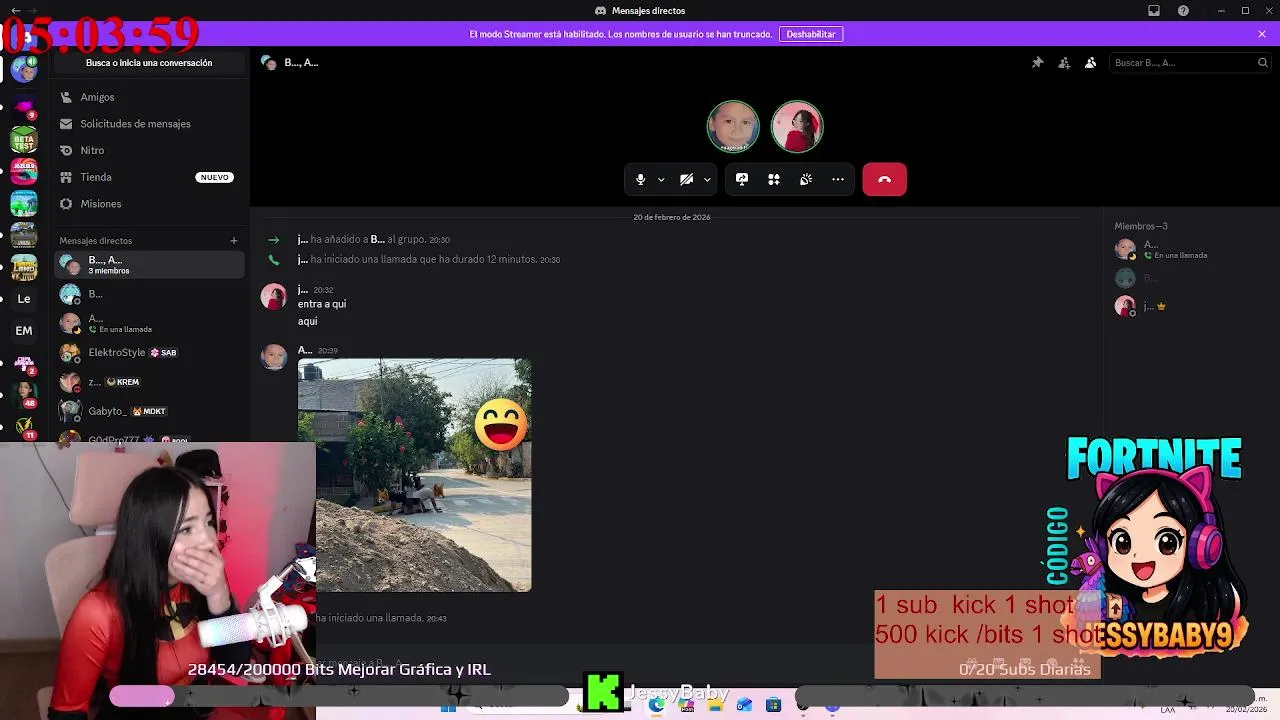Click the '20 de febrero de 2026' date divider
The height and width of the screenshot is (720, 1280).
672,217
